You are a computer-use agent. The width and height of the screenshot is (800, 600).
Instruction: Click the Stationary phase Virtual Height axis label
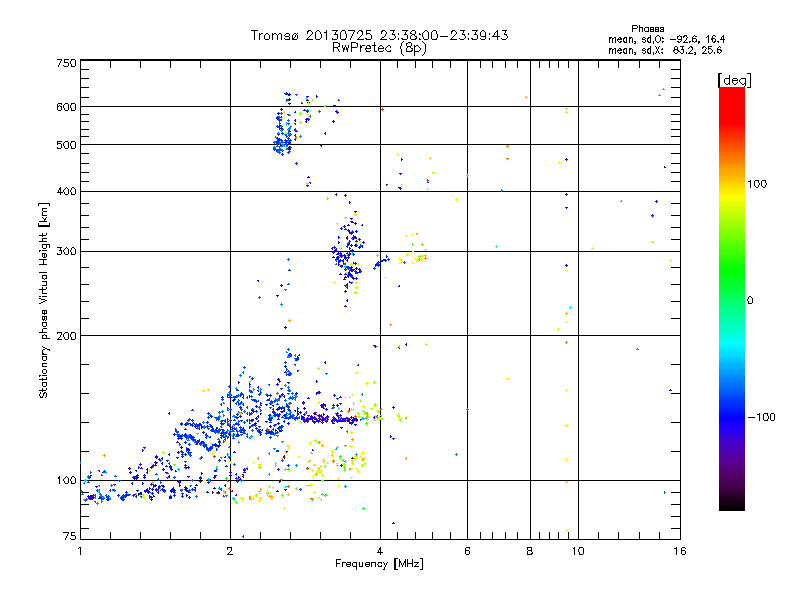44,301
